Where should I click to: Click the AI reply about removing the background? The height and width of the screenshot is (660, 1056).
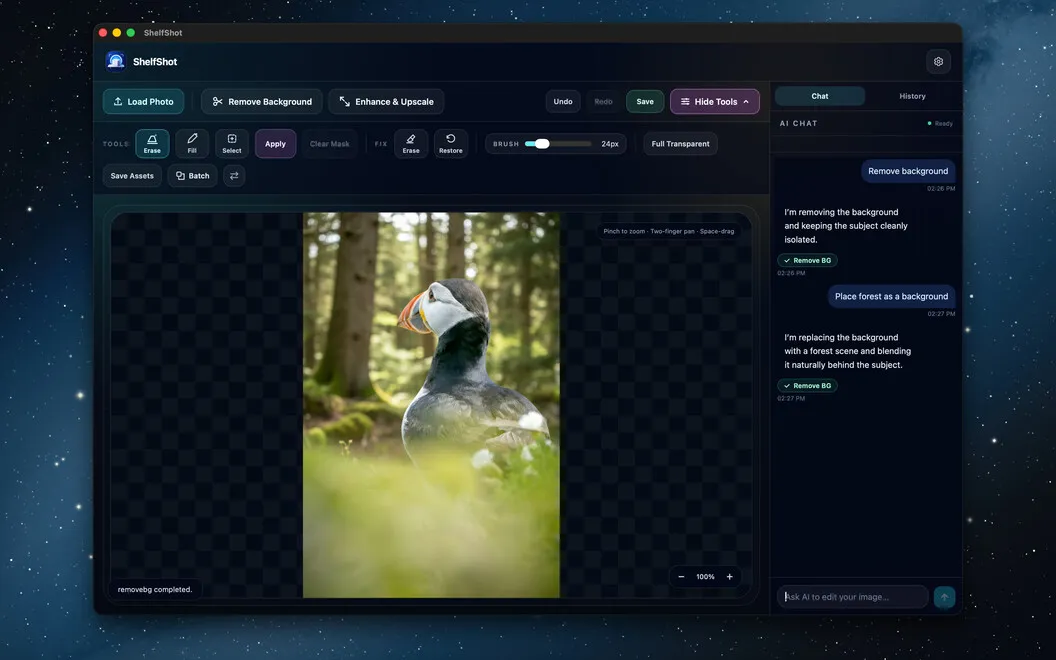pyautogui.click(x=846, y=226)
